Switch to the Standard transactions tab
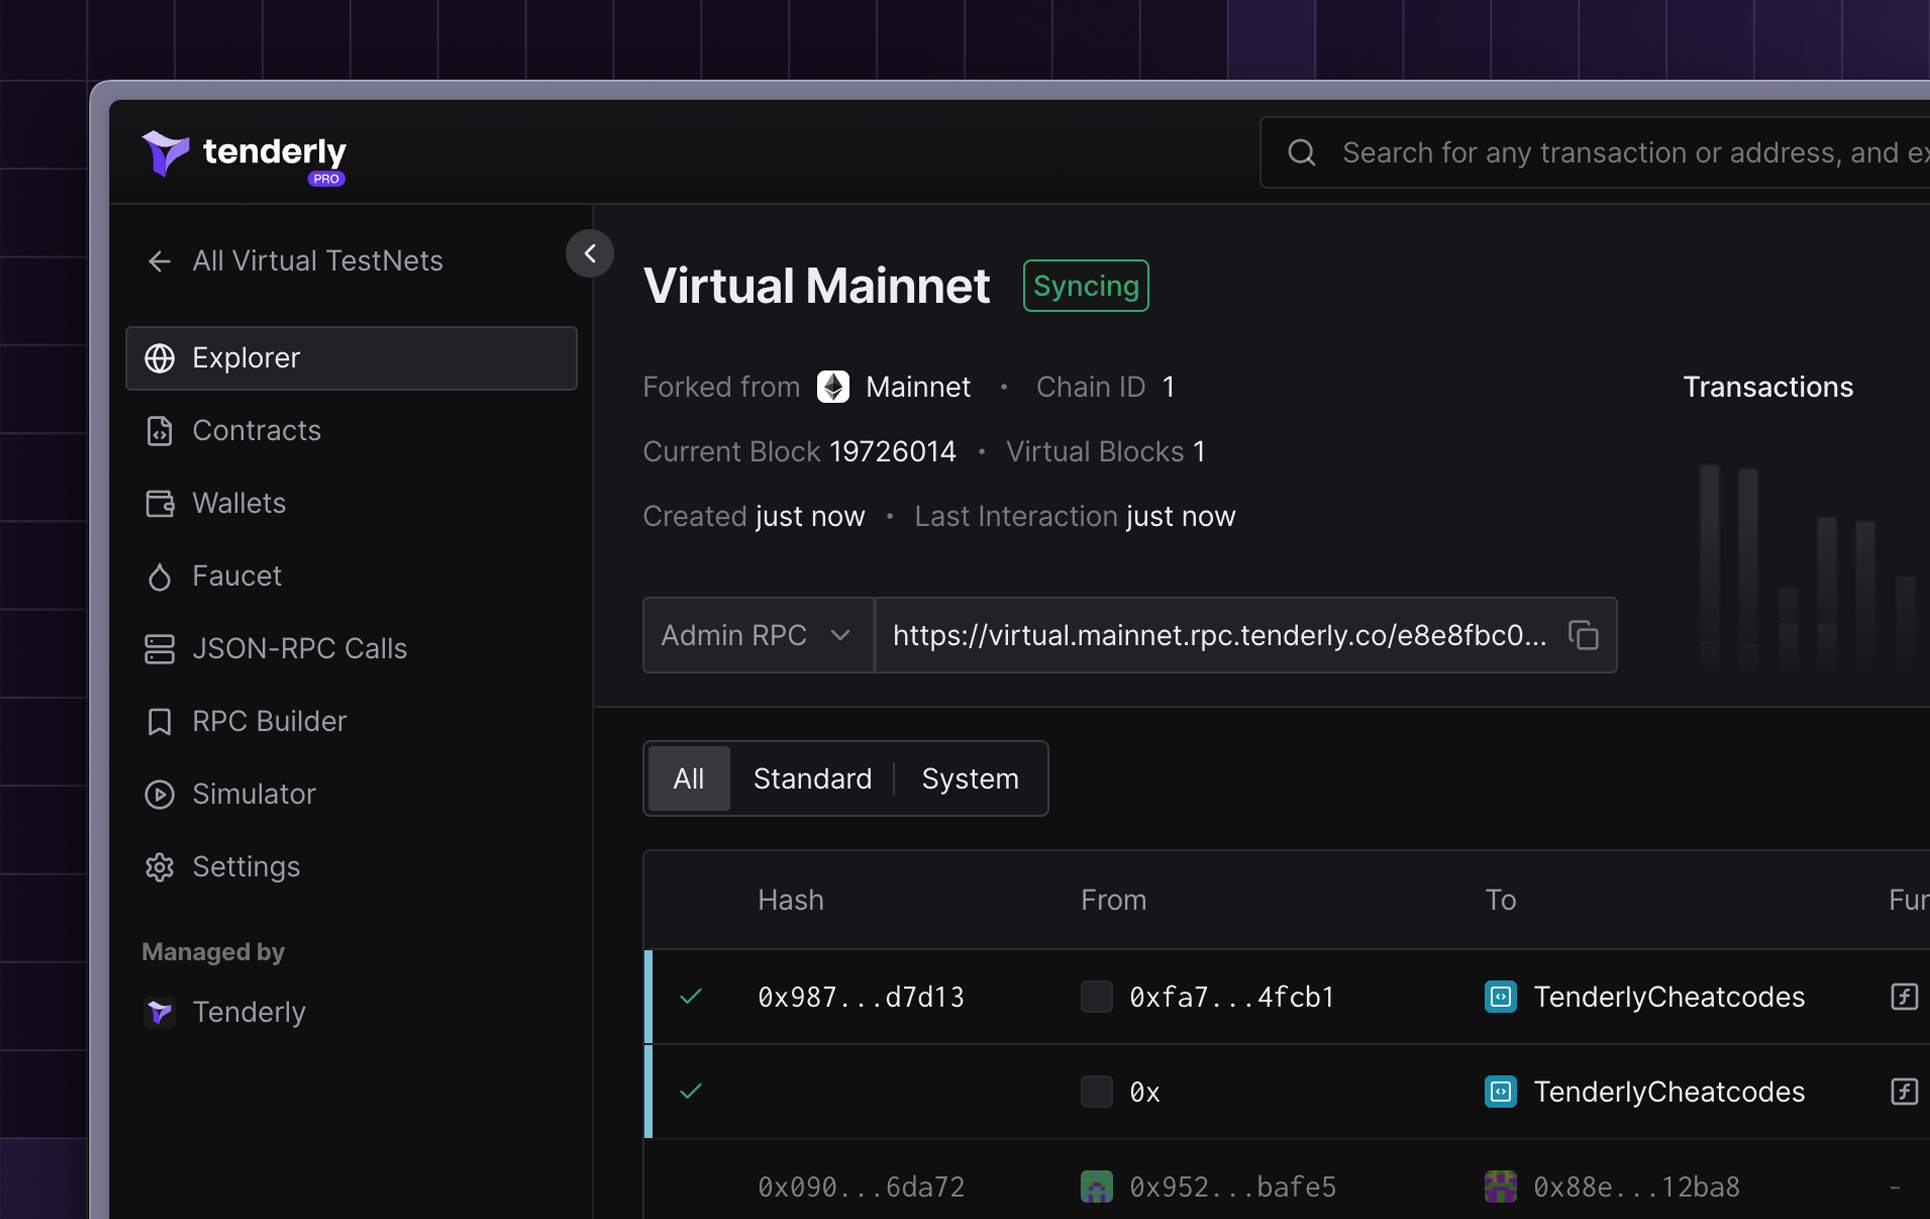The image size is (1930, 1219). click(812, 778)
